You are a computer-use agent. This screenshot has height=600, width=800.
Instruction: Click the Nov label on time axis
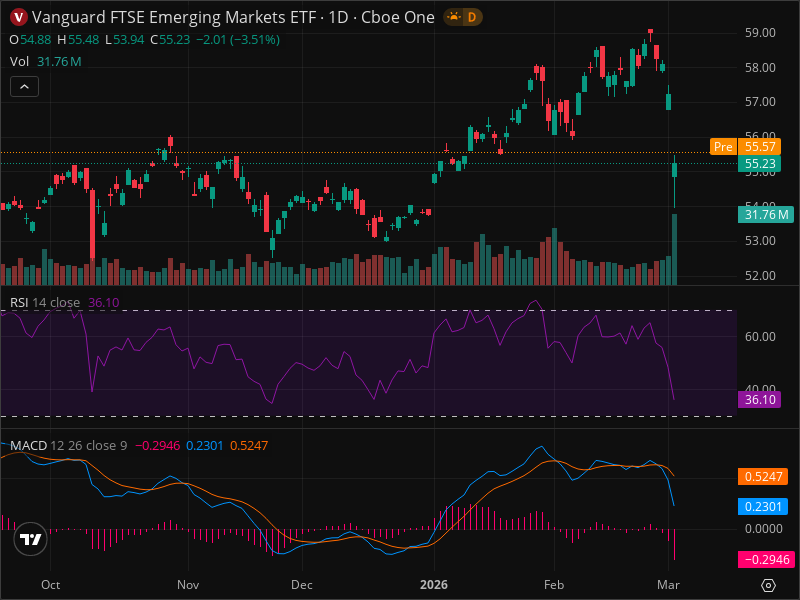pos(188,585)
